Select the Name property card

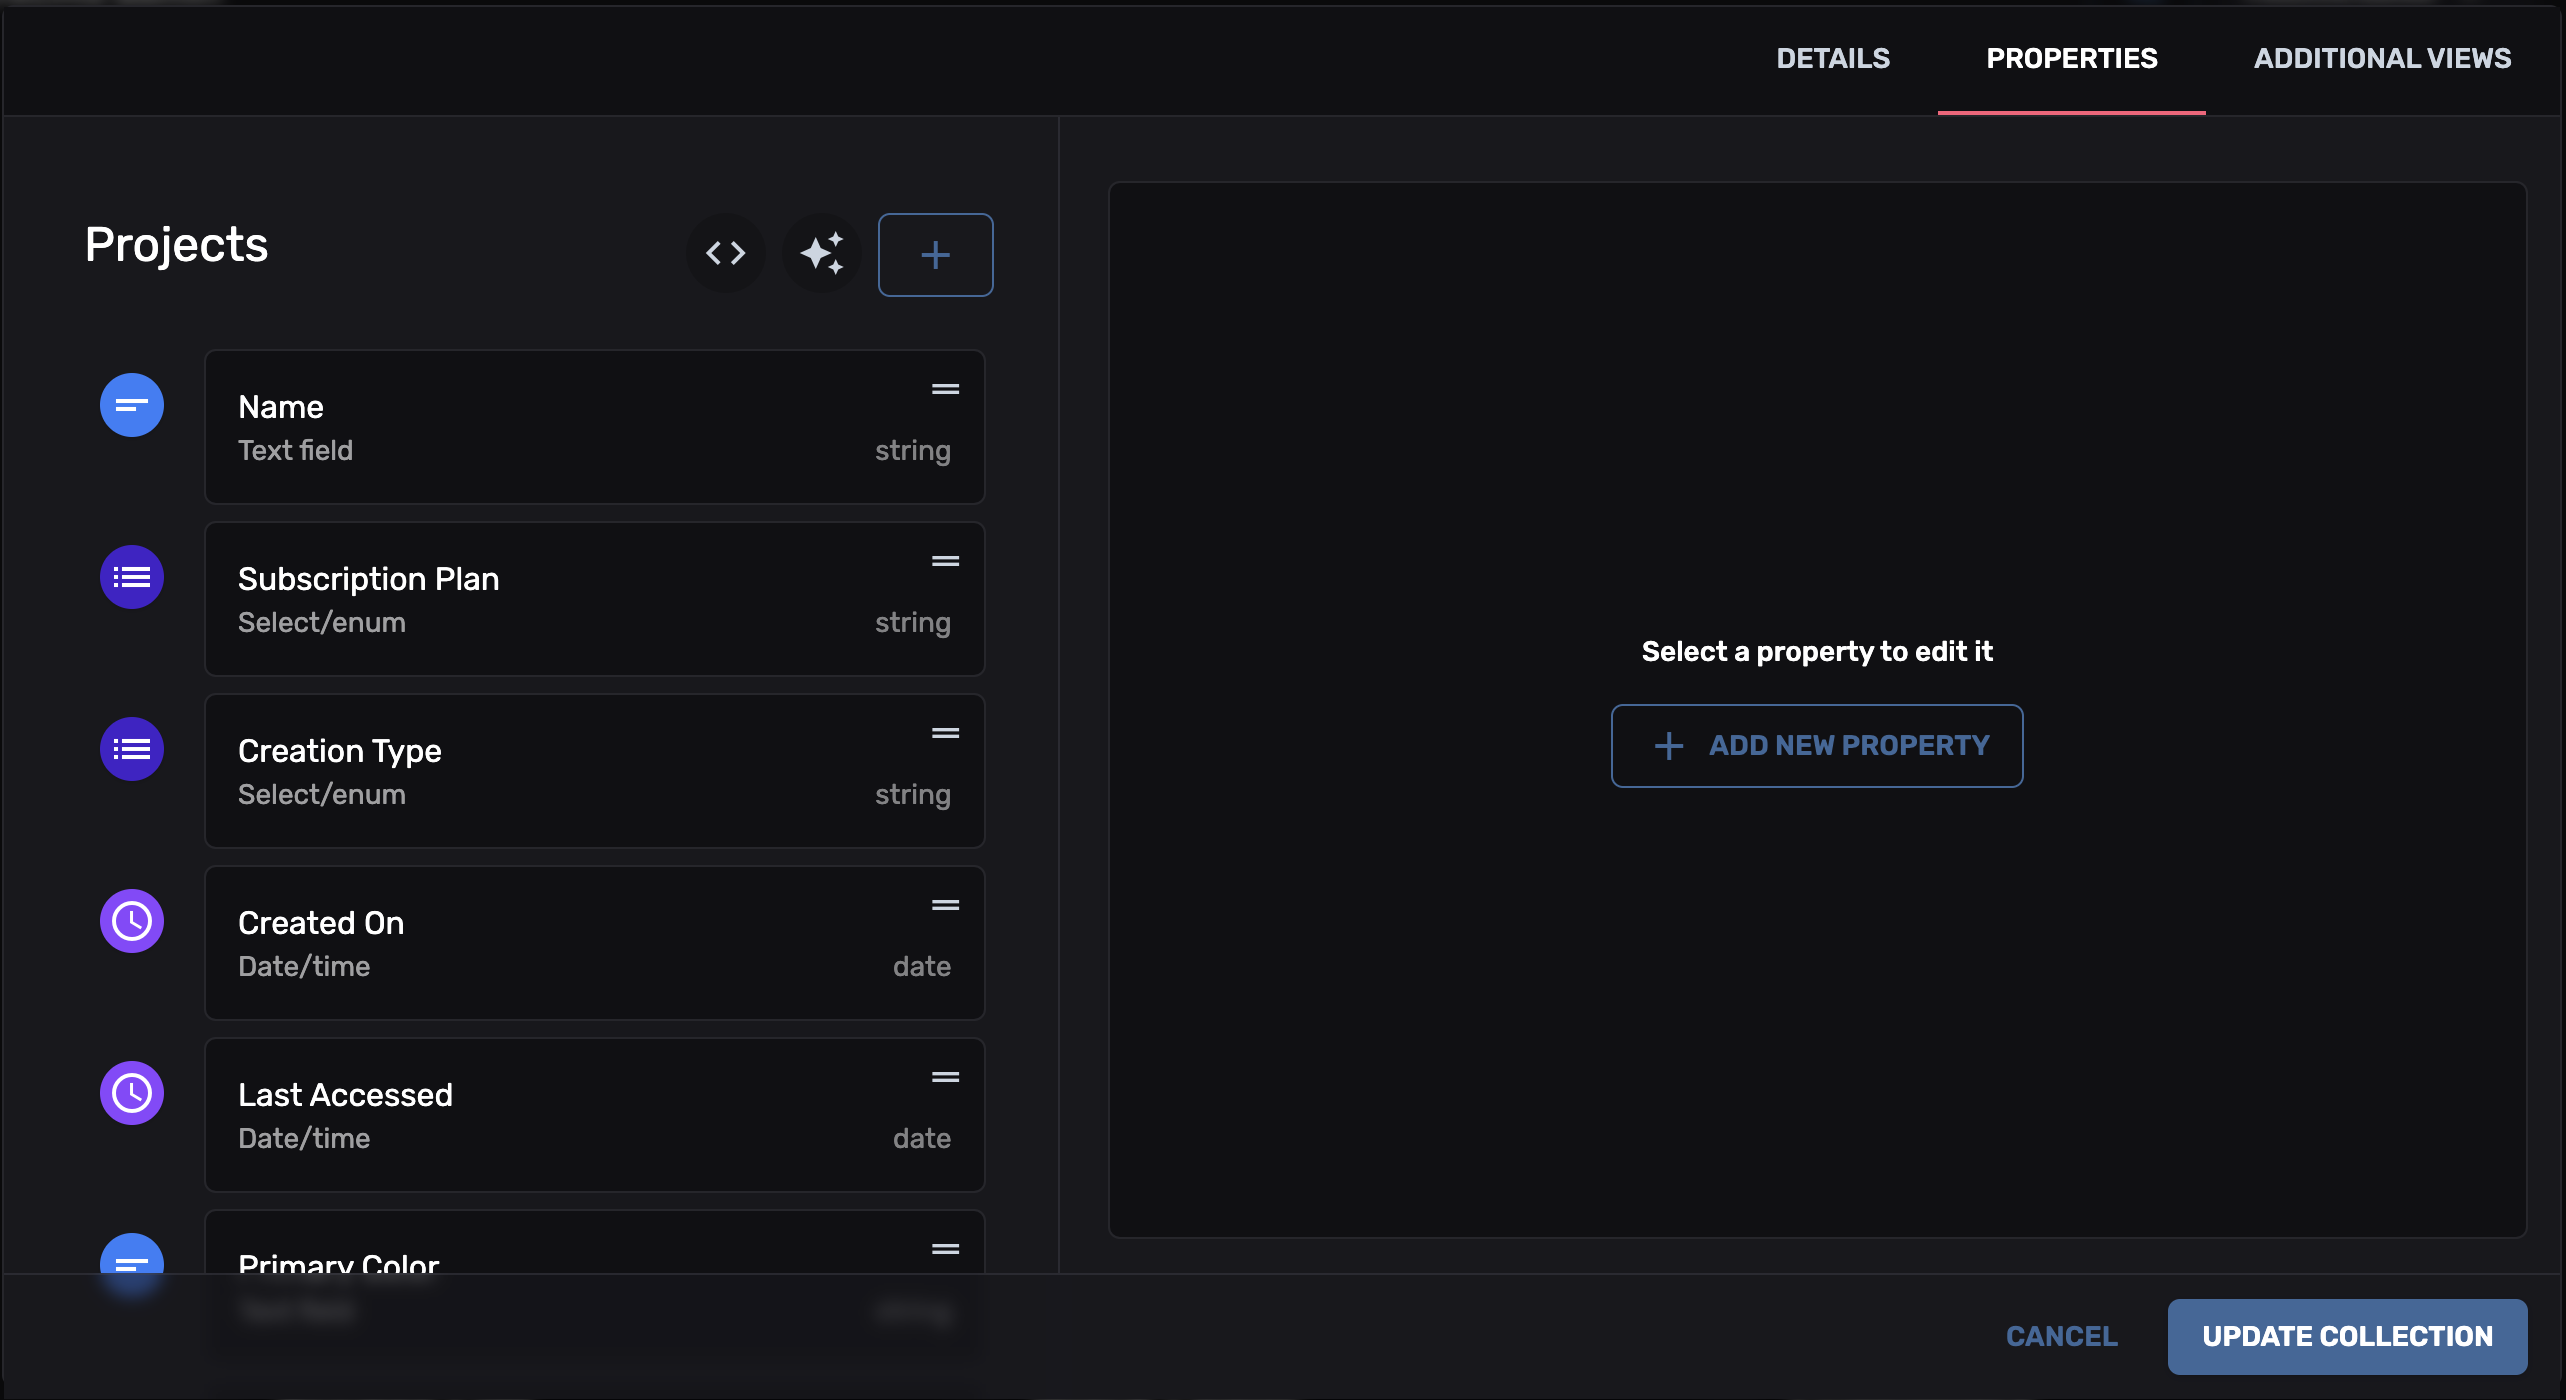pos(594,427)
